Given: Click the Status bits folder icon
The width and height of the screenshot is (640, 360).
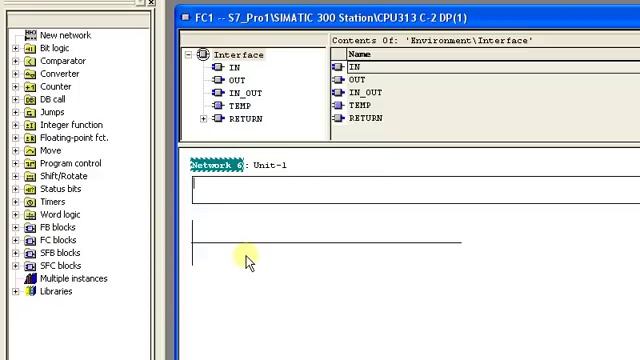Looking at the screenshot, I should point(30,189).
